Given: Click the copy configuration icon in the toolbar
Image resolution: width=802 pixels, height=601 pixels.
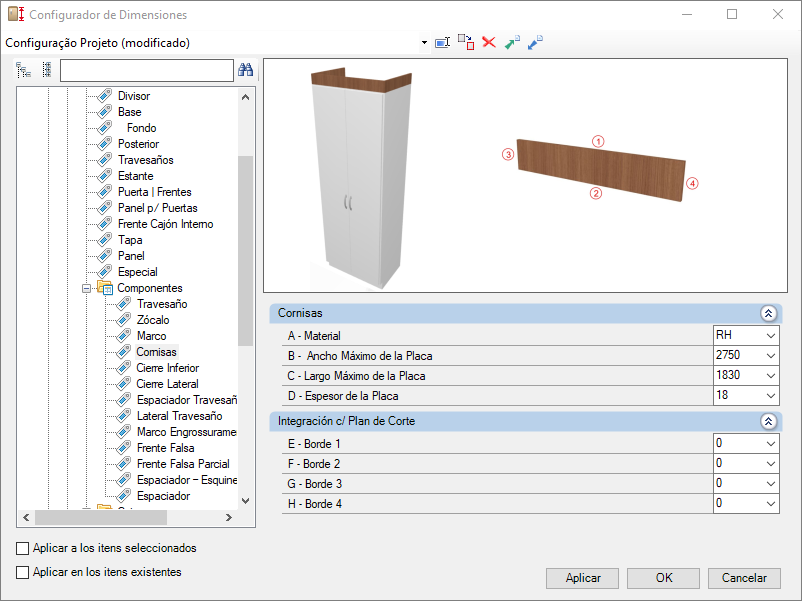Looking at the screenshot, I should (x=465, y=42).
